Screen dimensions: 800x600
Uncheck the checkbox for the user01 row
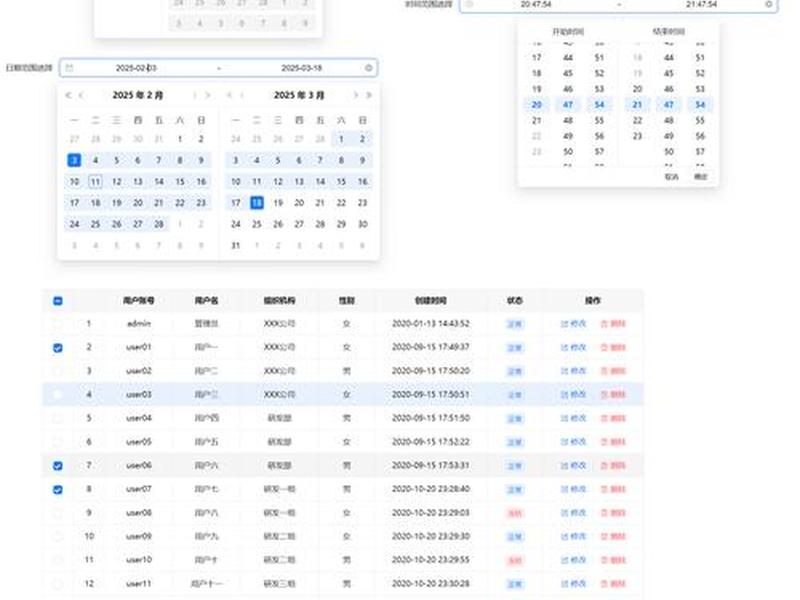tap(58, 347)
